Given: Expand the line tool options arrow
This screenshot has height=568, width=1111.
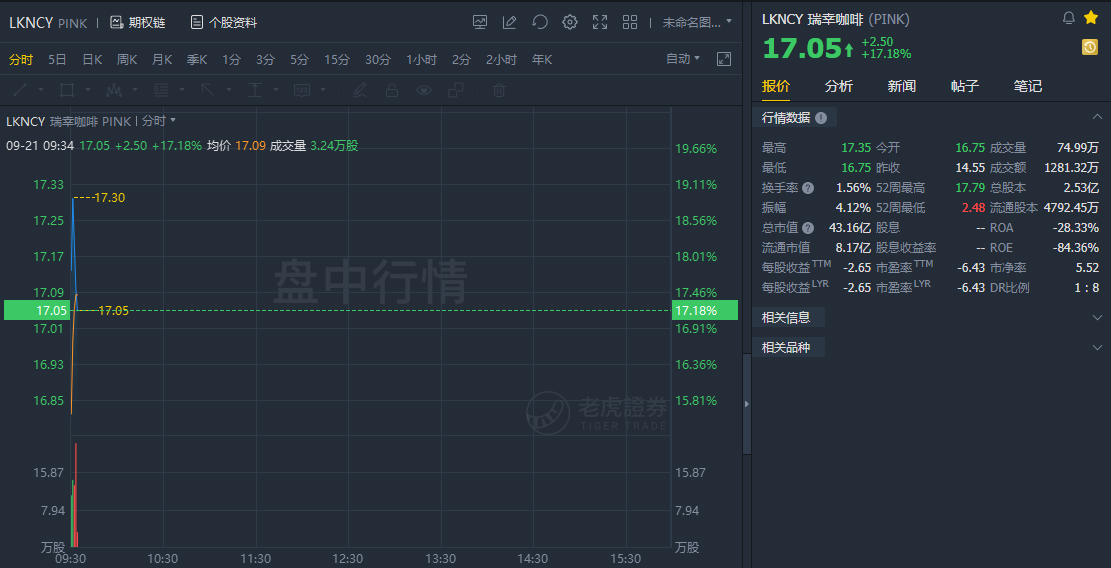Looking at the screenshot, I should [41, 90].
